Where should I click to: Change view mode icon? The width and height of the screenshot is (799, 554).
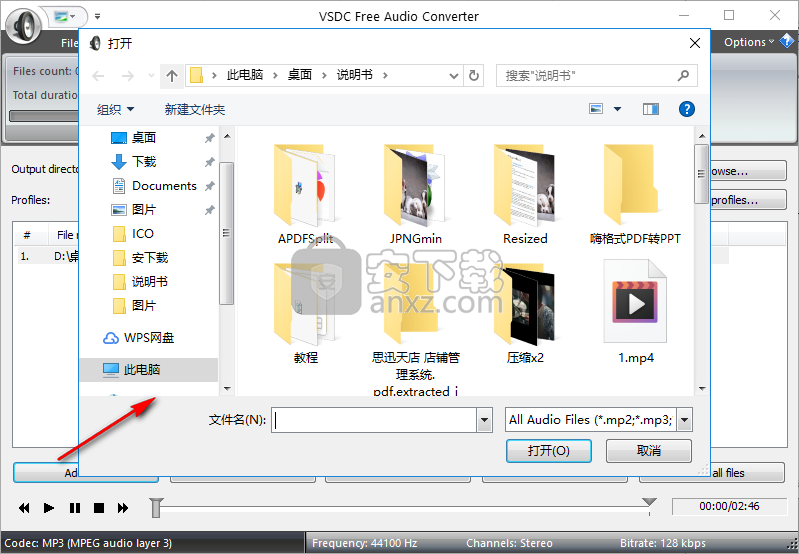[596, 109]
